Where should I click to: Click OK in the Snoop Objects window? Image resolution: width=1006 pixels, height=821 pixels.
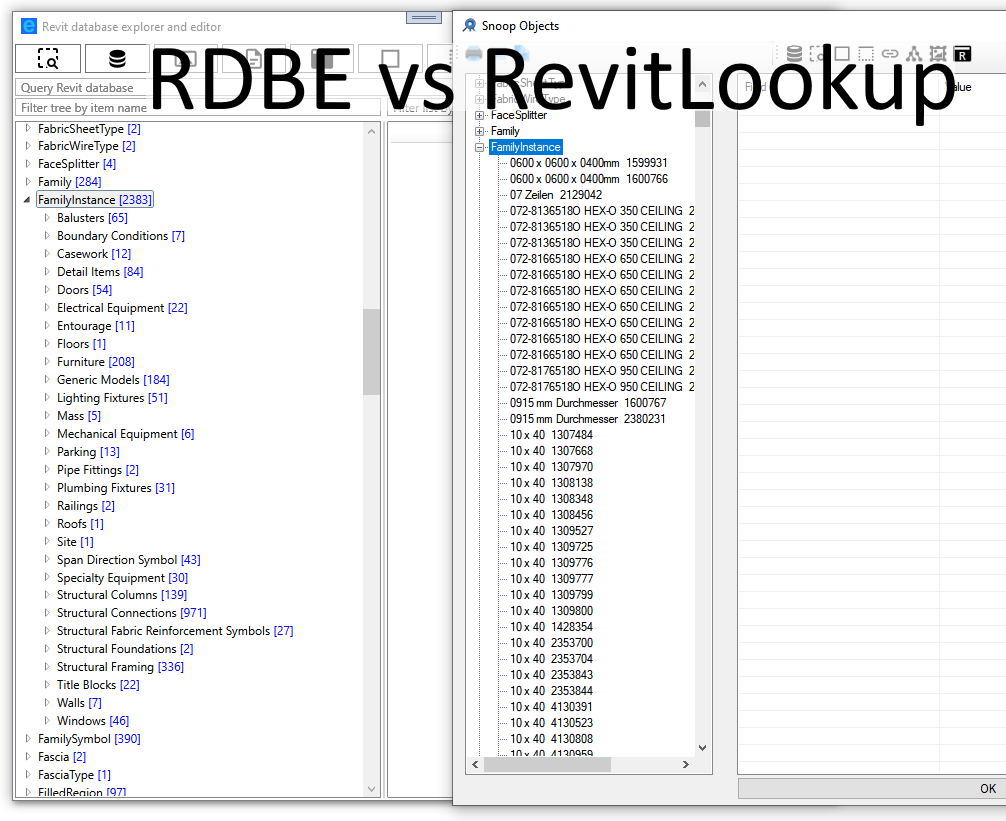pyautogui.click(x=988, y=788)
